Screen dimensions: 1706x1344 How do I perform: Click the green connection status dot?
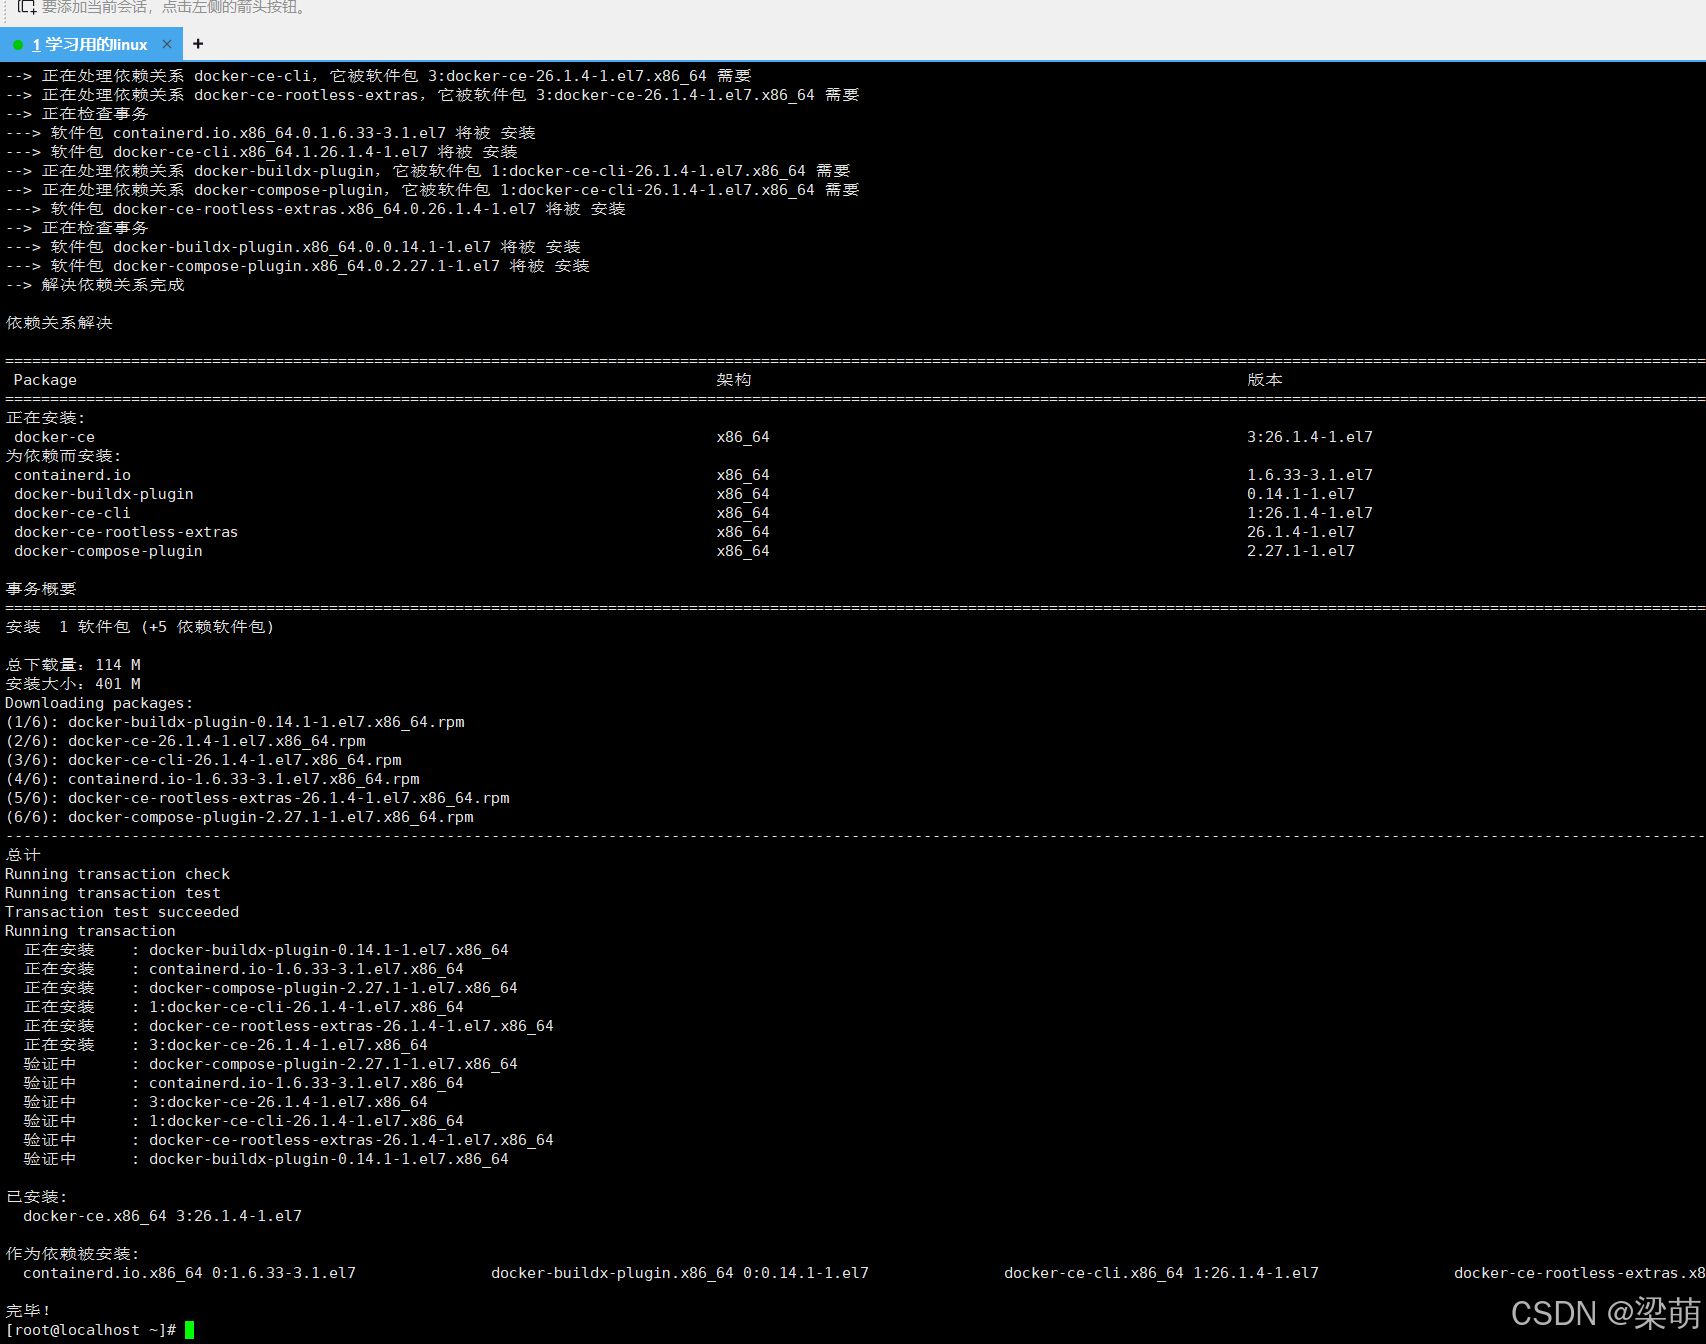[x=18, y=45]
